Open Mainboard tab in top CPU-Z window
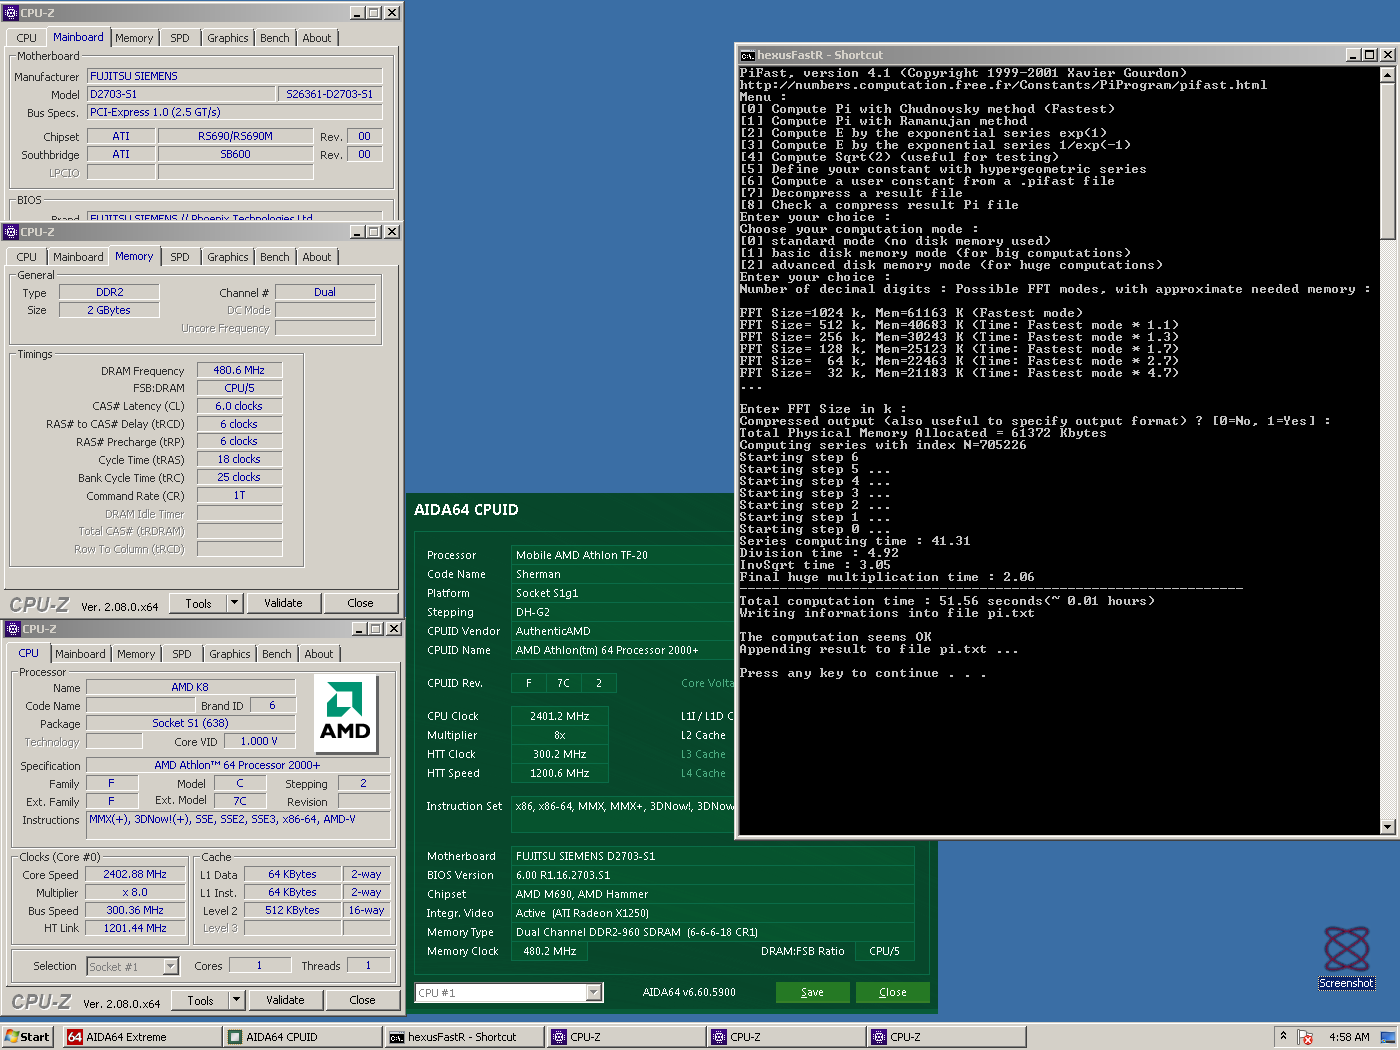The image size is (1400, 1050). [x=78, y=37]
